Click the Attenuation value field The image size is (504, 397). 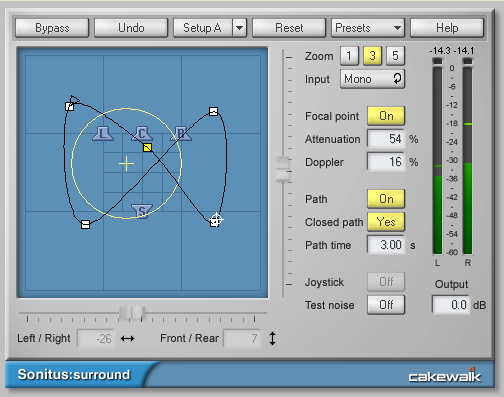(386, 139)
